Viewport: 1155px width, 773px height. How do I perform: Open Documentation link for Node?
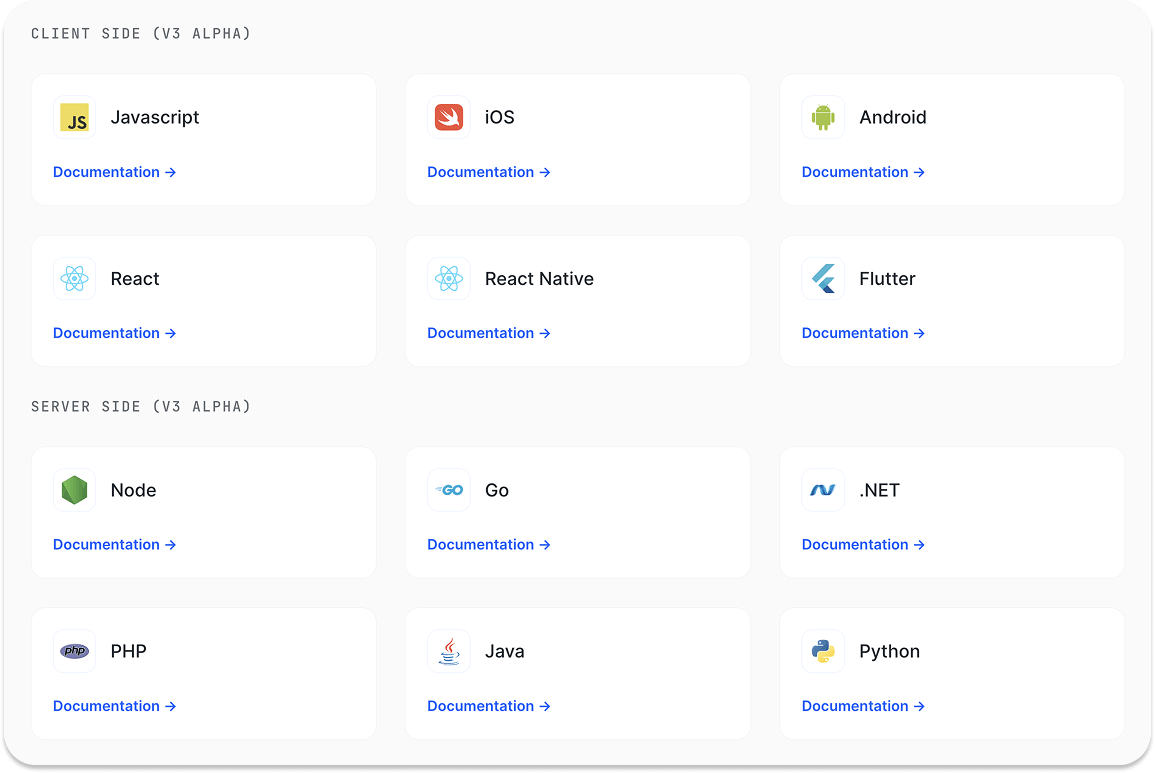pos(114,545)
